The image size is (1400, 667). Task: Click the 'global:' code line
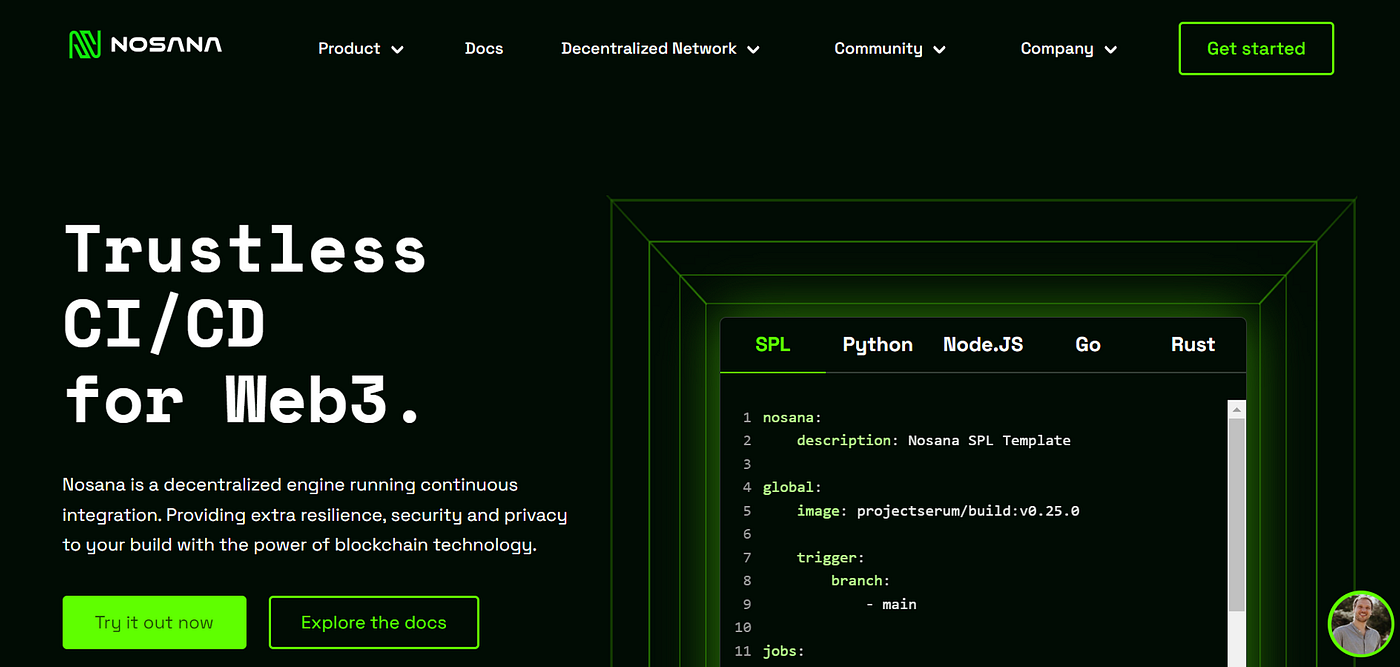click(x=792, y=487)
